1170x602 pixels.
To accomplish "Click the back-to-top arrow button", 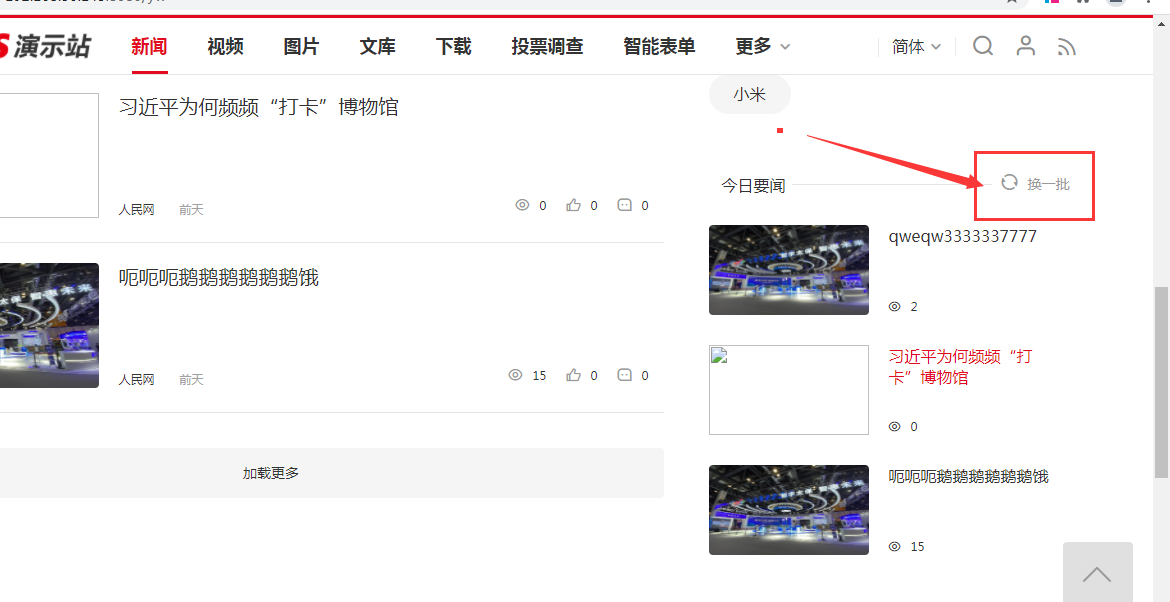I will click(1098, 572).
